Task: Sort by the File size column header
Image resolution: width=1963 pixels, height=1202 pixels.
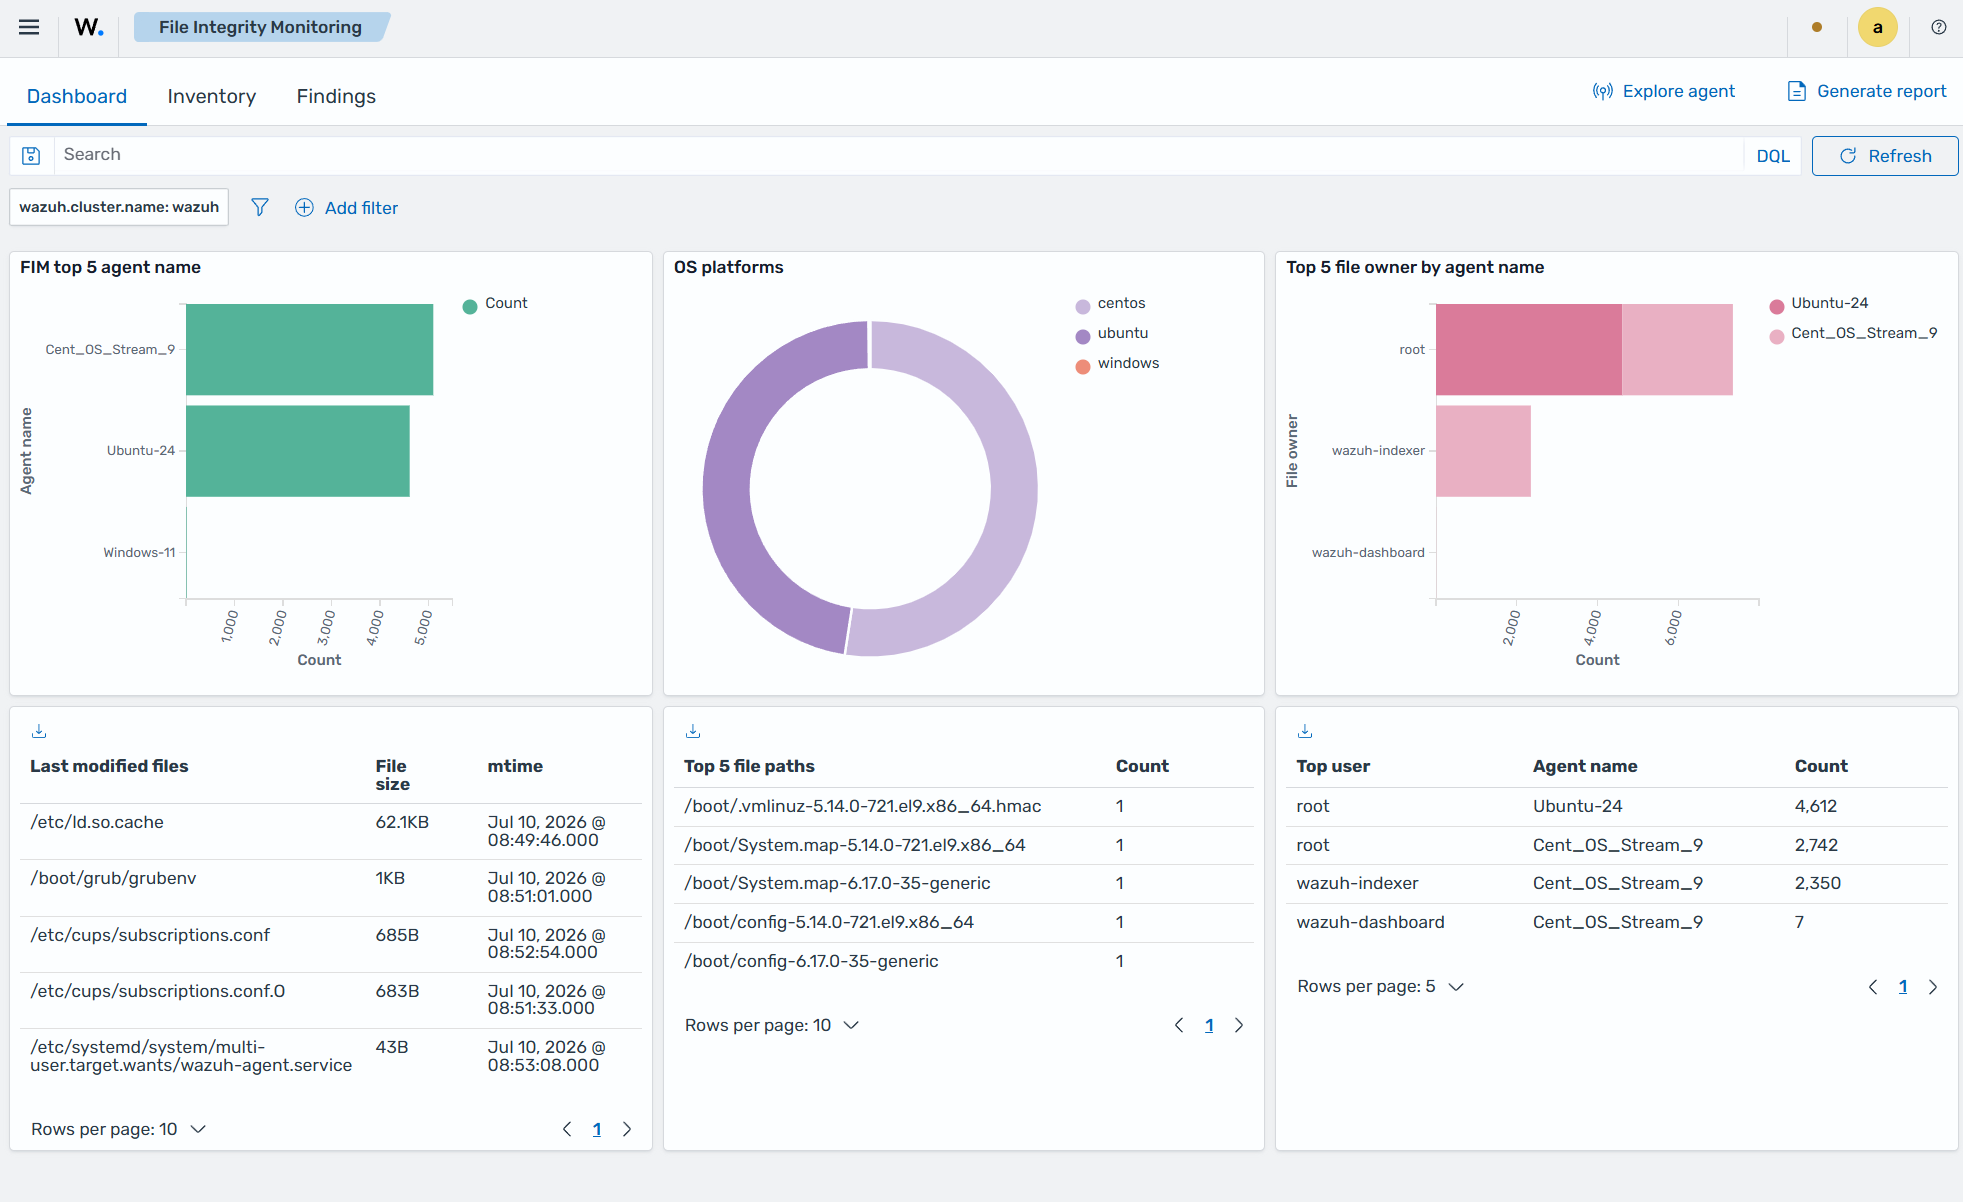Action: 393,775
